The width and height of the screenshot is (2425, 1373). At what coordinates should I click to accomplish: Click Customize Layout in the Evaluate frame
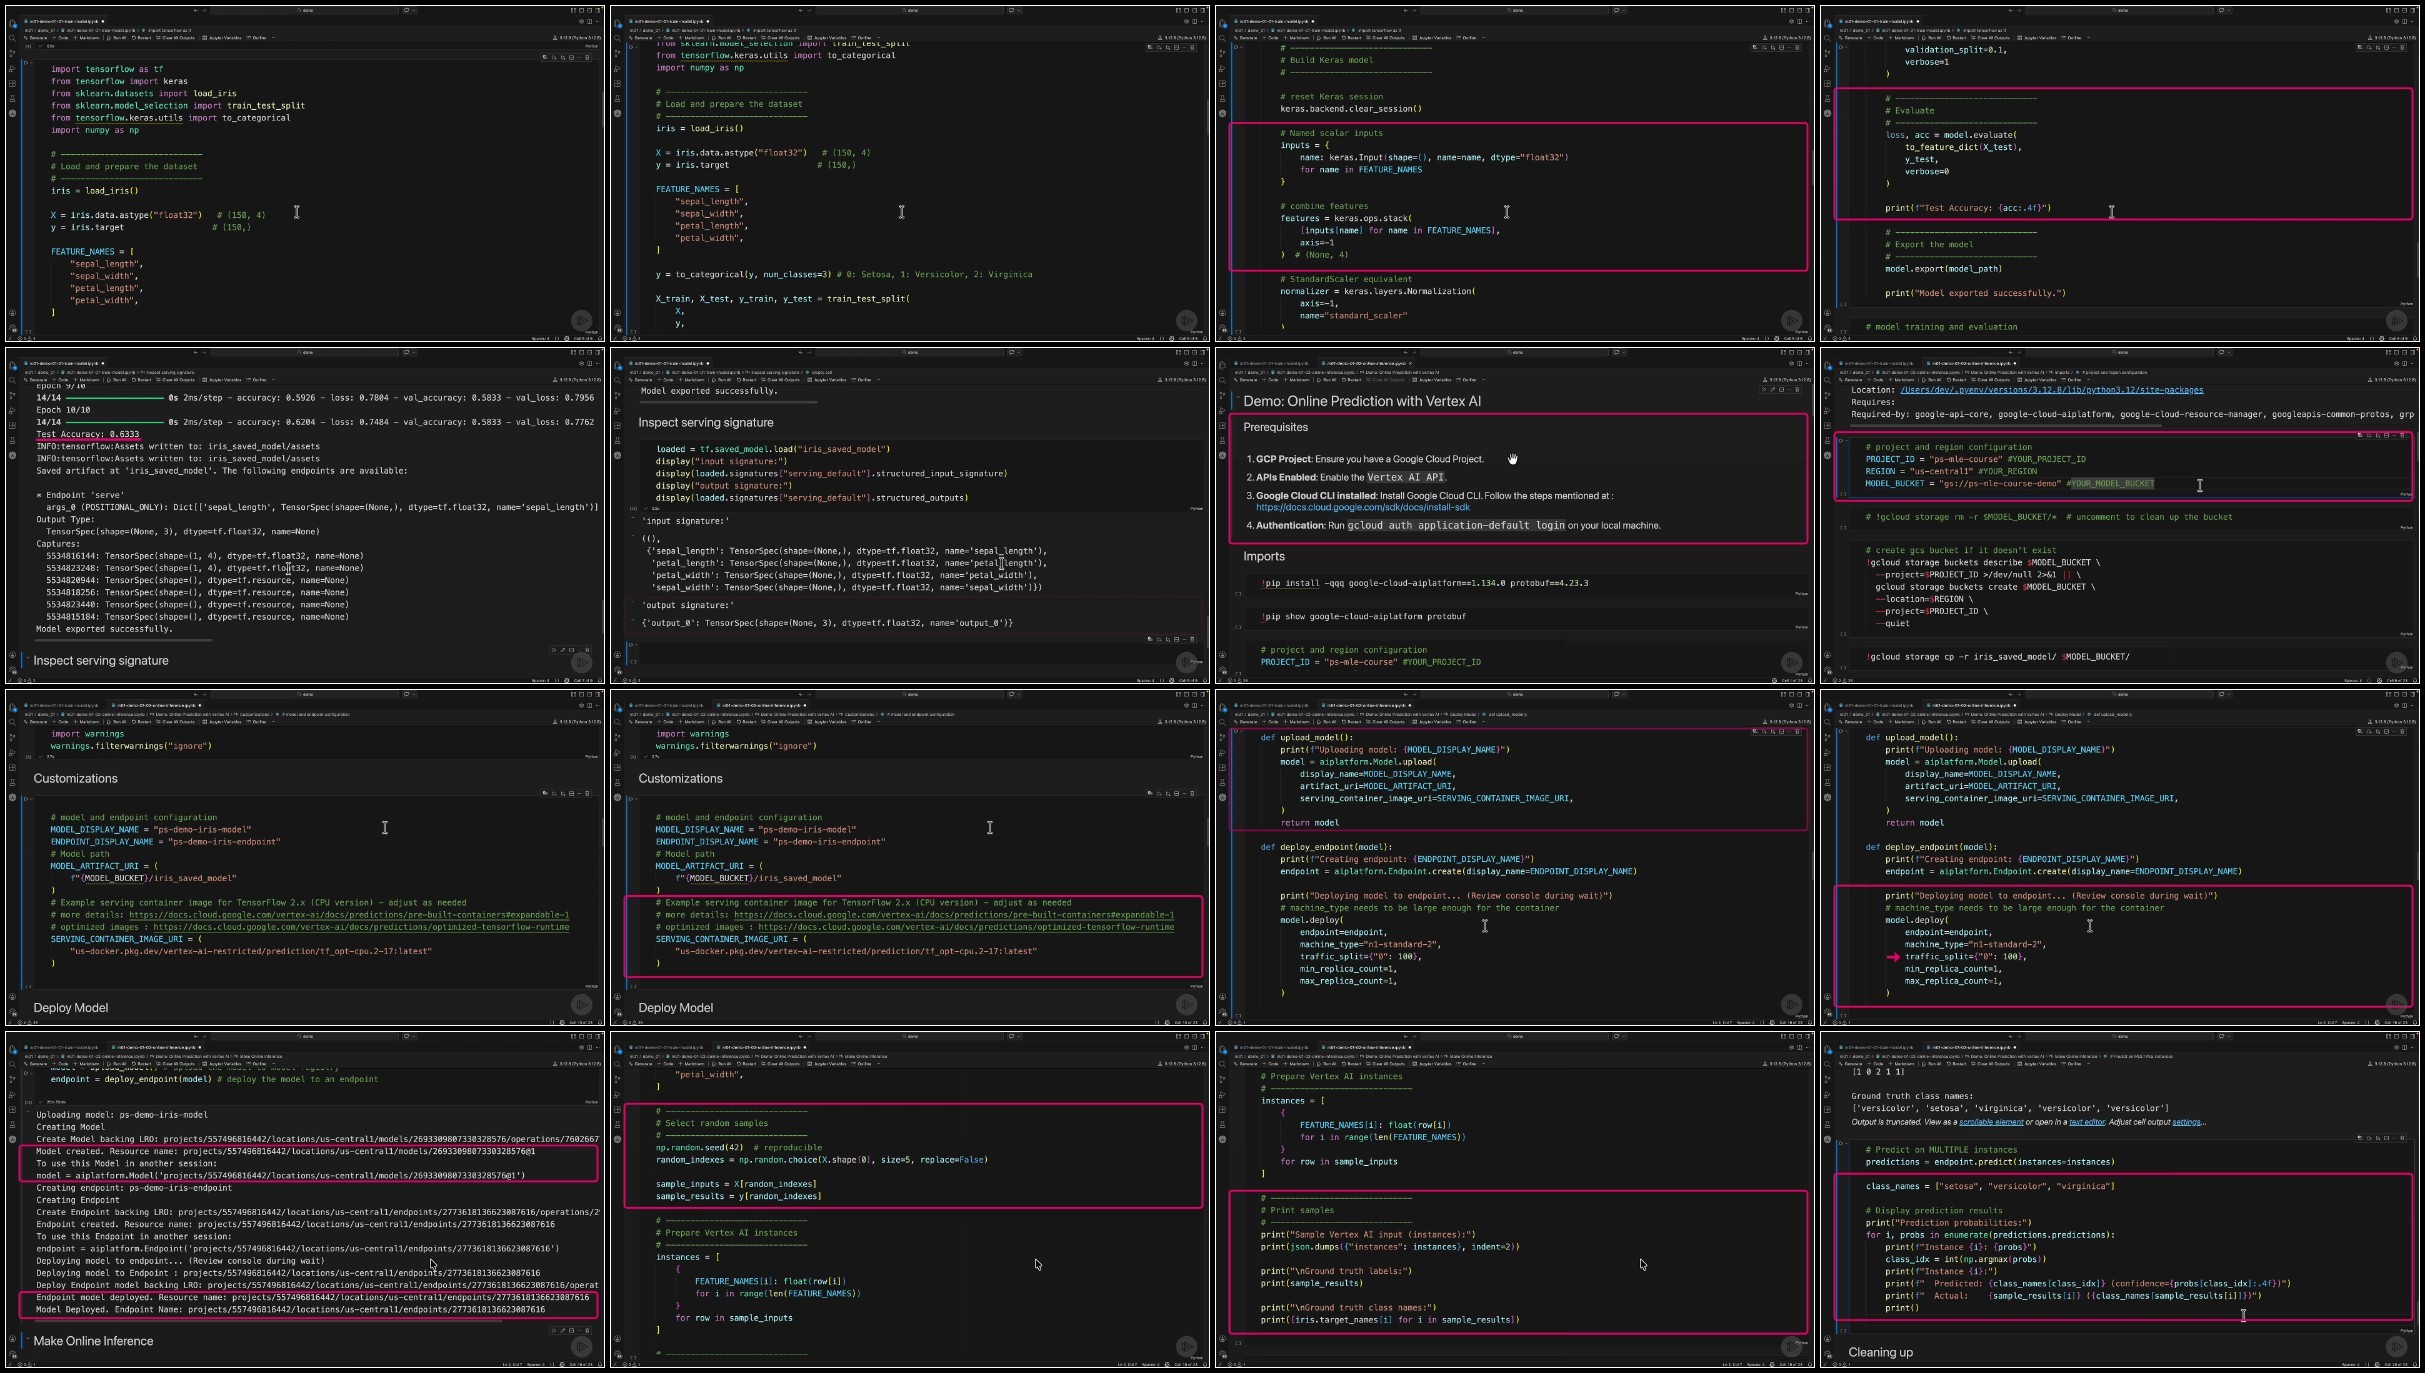click(x=2388, y=10)
